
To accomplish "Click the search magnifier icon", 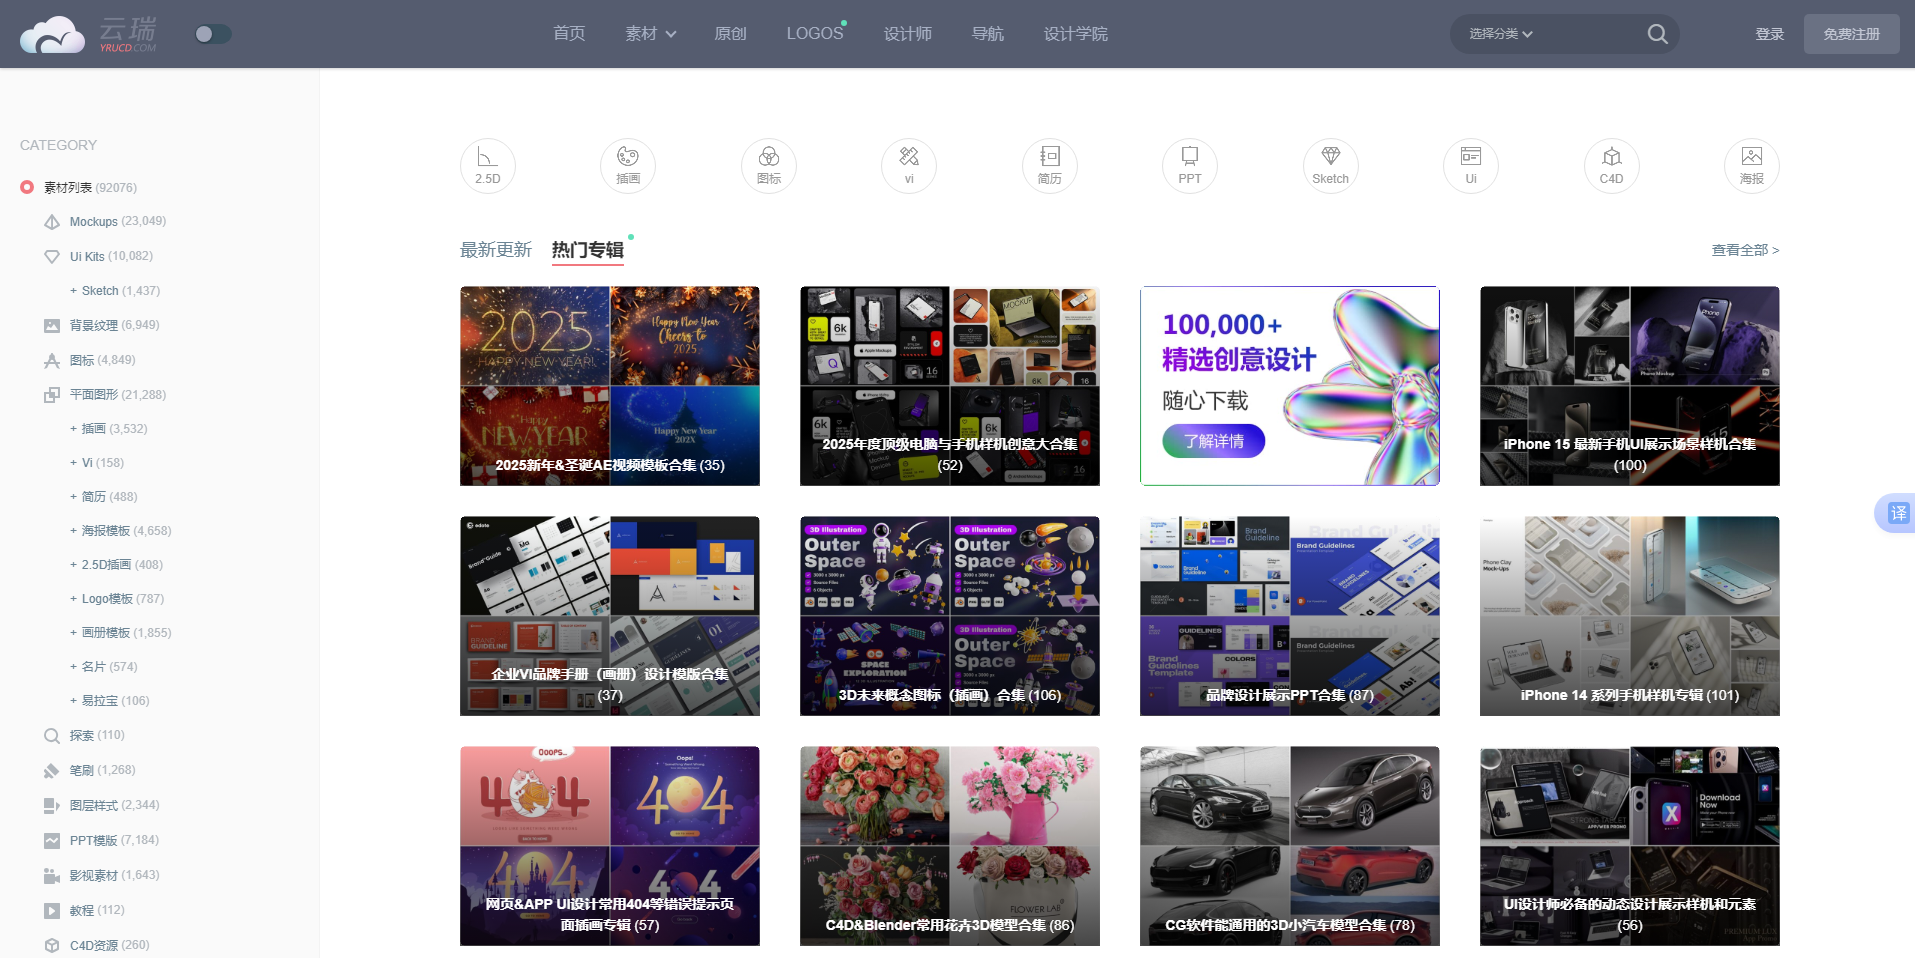I will (1657, 34).
